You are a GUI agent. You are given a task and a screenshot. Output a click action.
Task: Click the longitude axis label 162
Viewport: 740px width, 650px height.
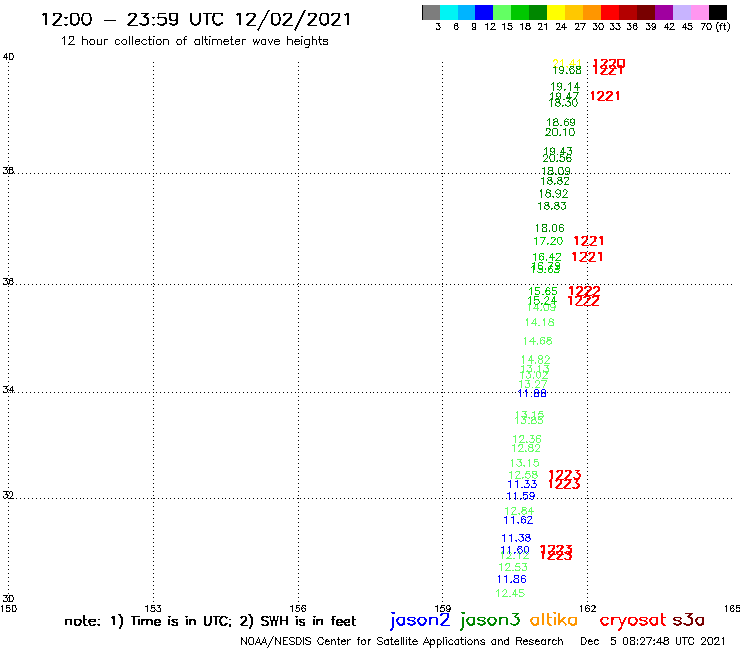(588, 609)
